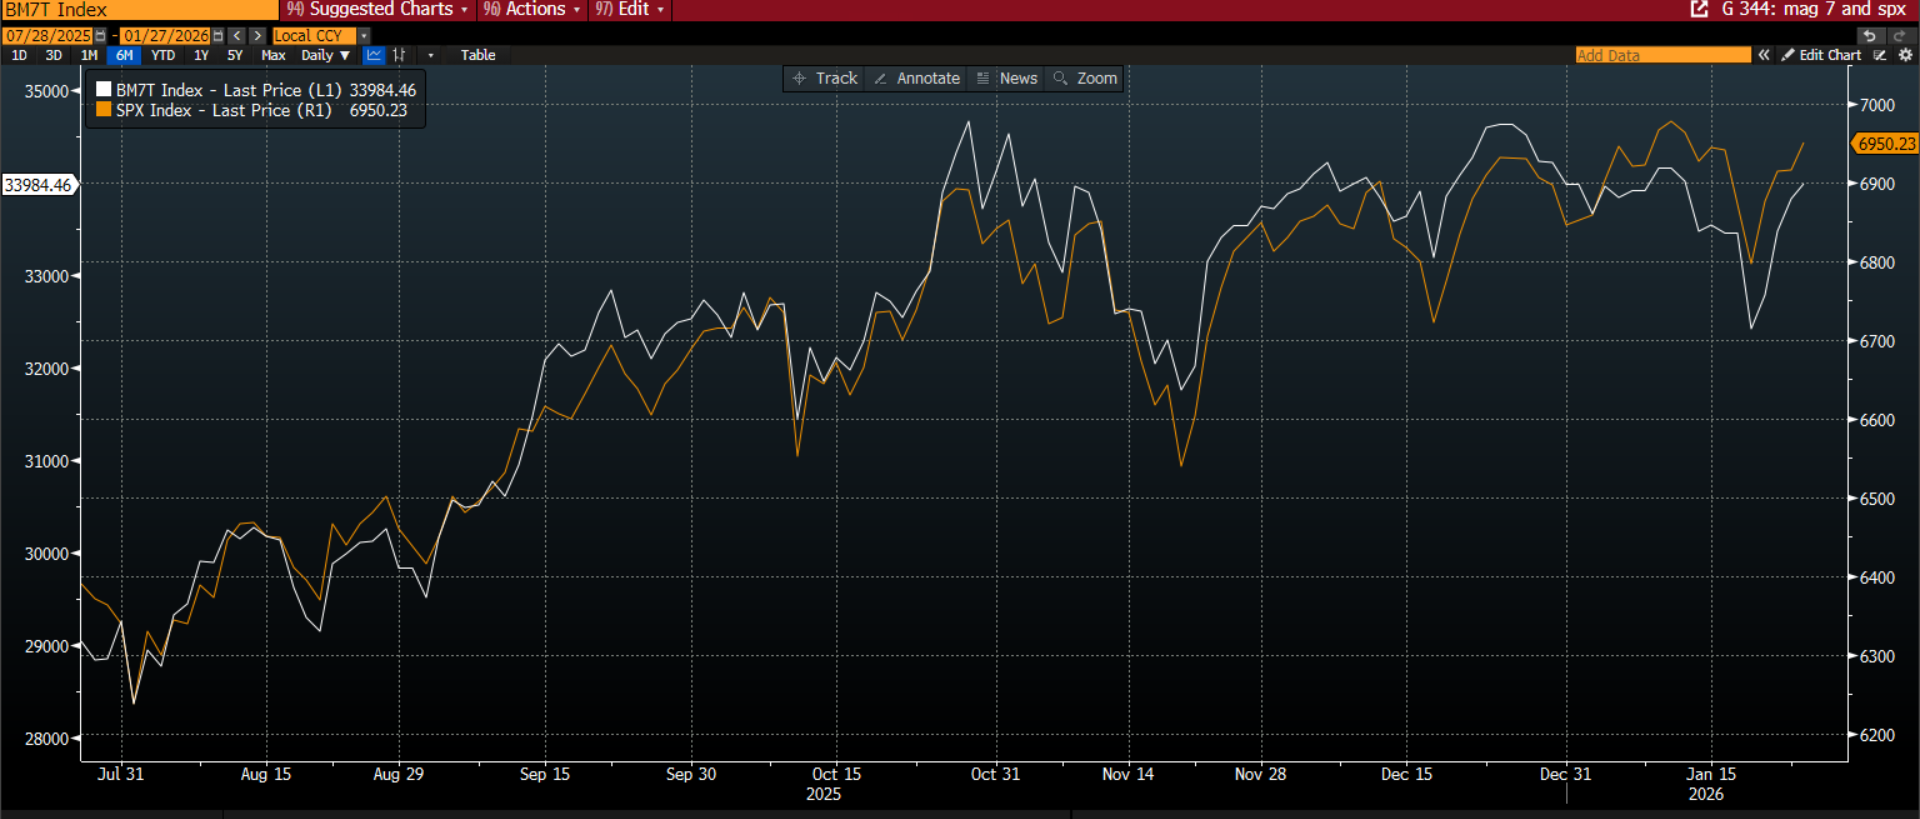Click the Edit Chart button
1920x819 pixels.
pos(1821,55)
